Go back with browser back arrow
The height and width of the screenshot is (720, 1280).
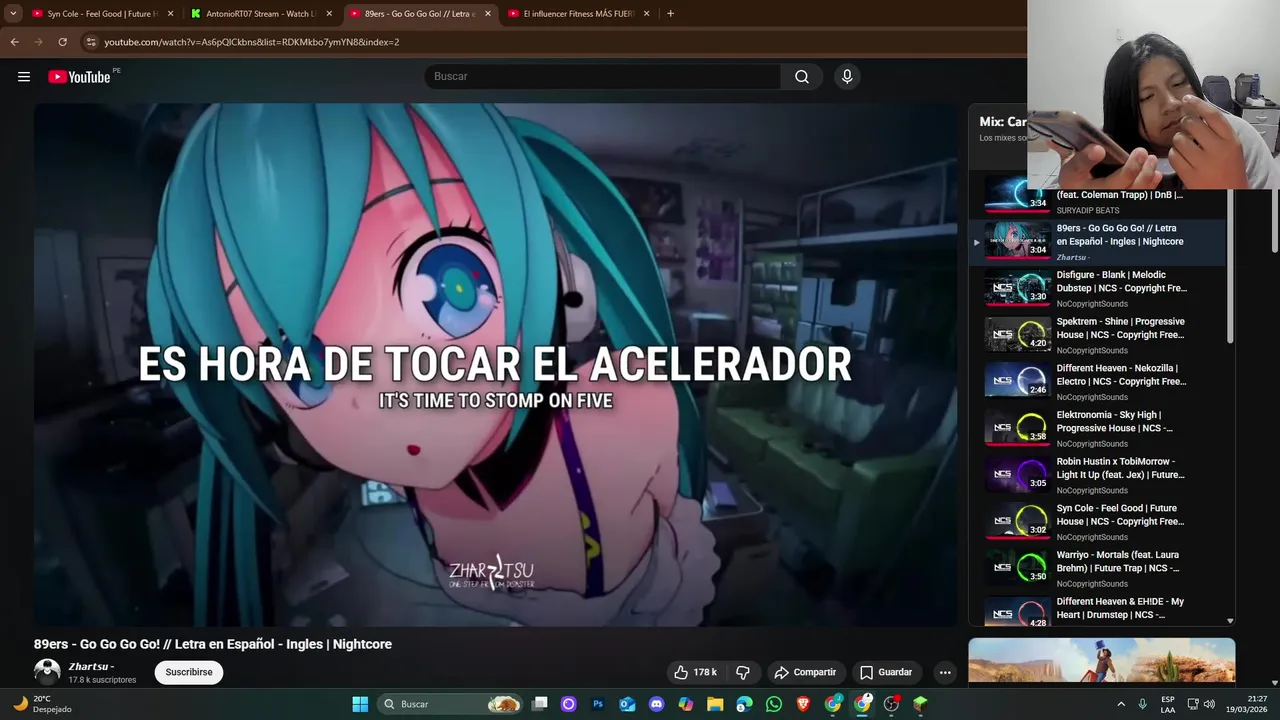[14, 42]
